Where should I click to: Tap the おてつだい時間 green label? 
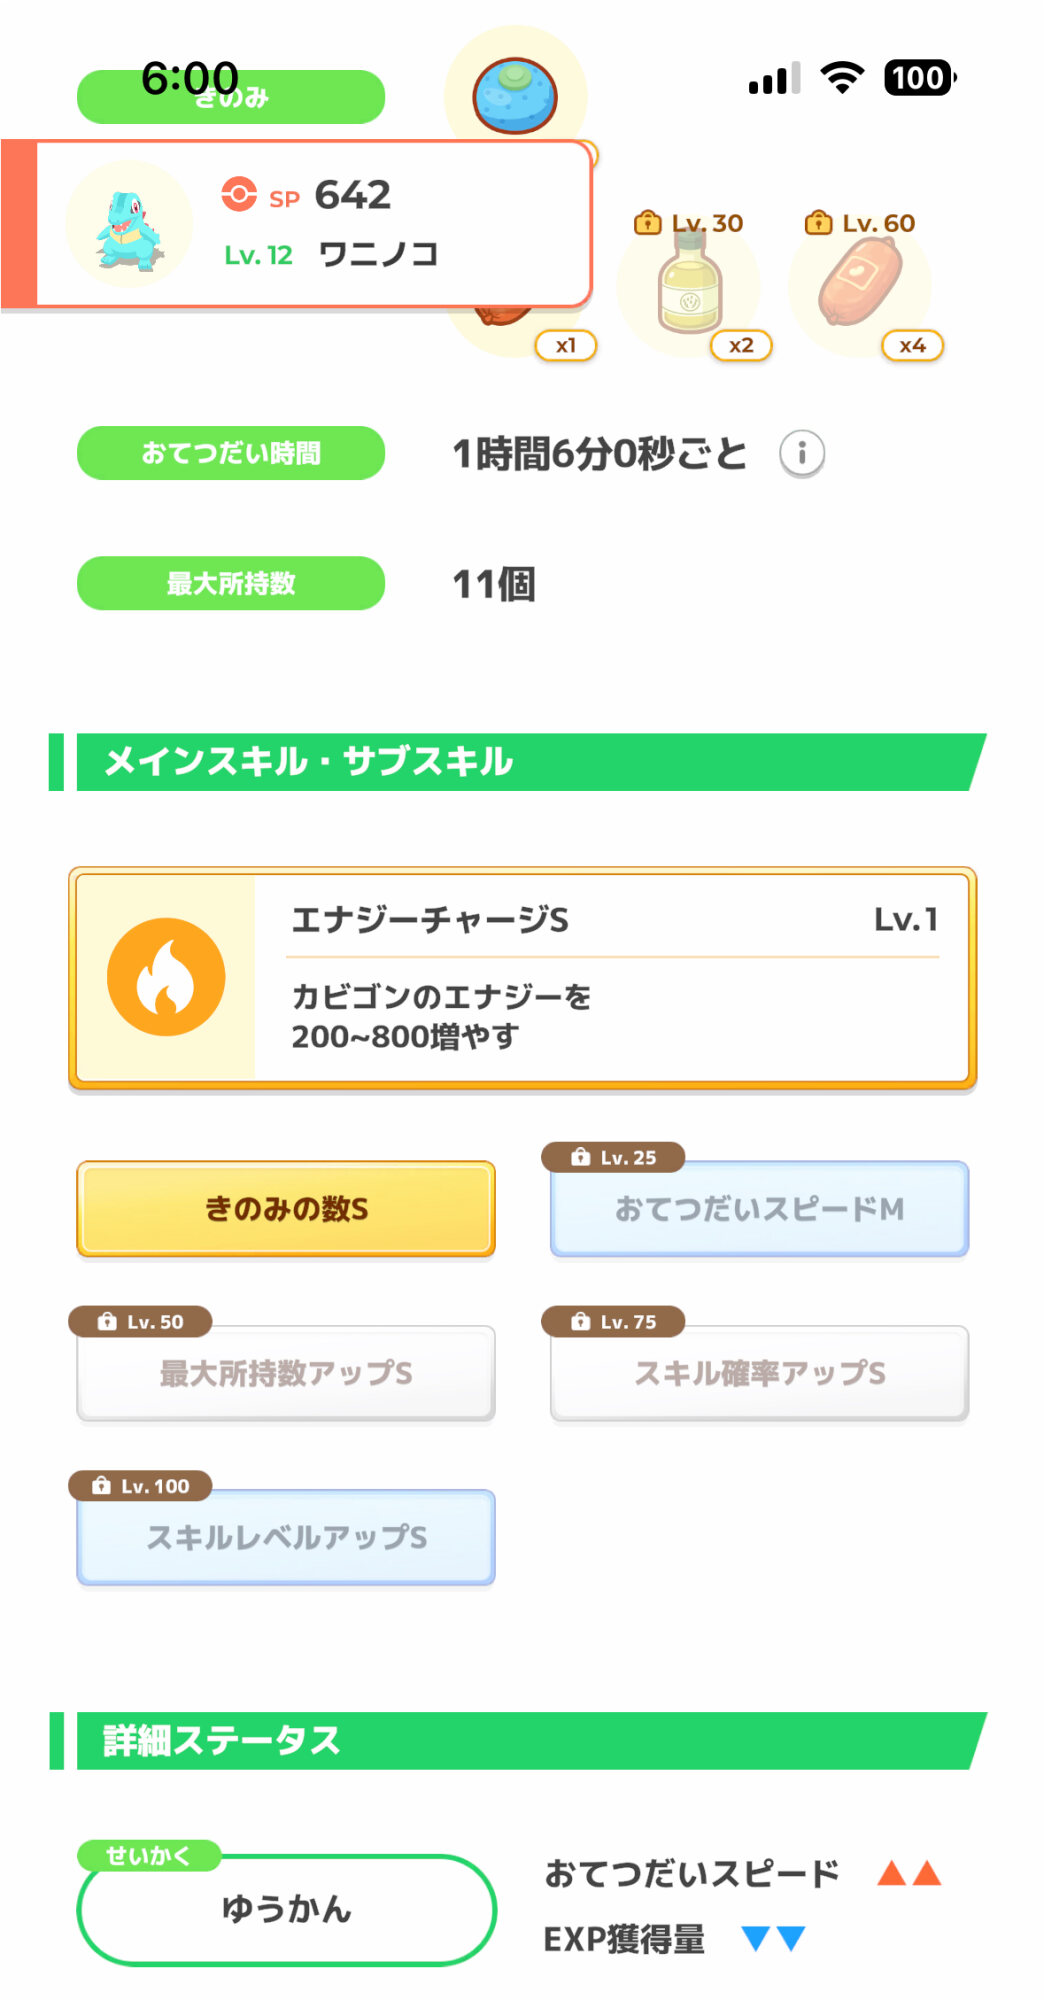(x=231, y=454)
